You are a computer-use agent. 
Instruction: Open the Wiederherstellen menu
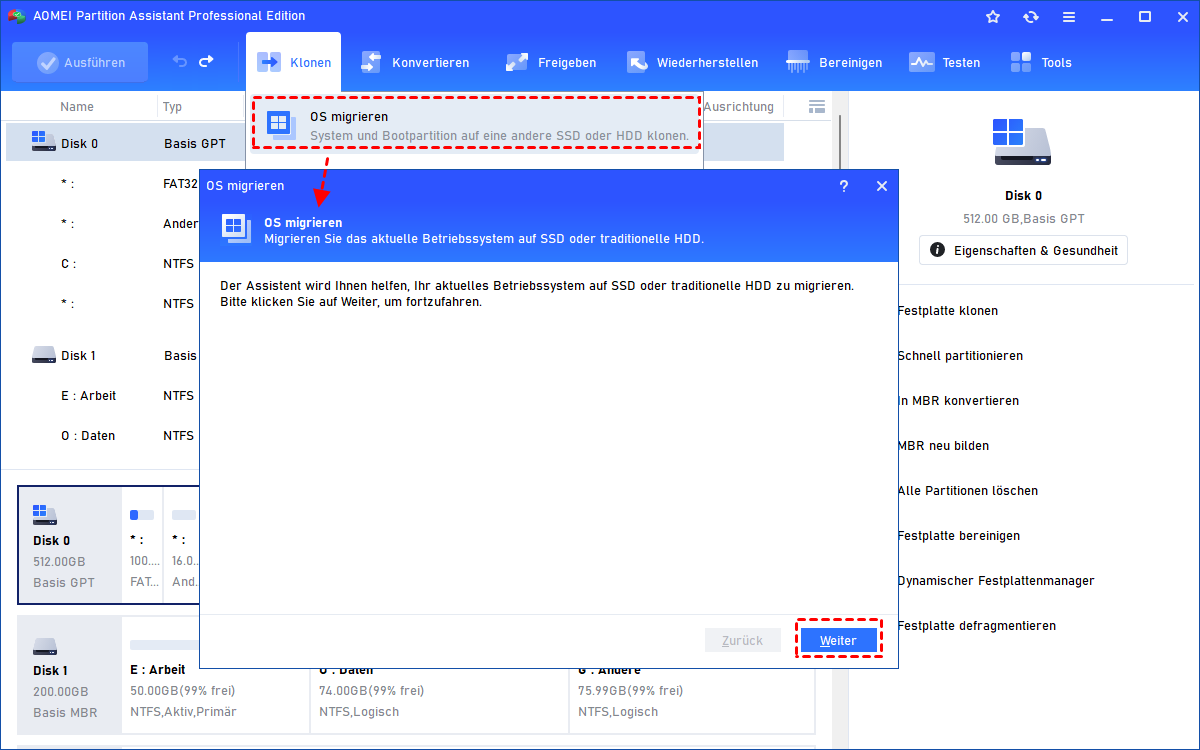click(692, 62)
